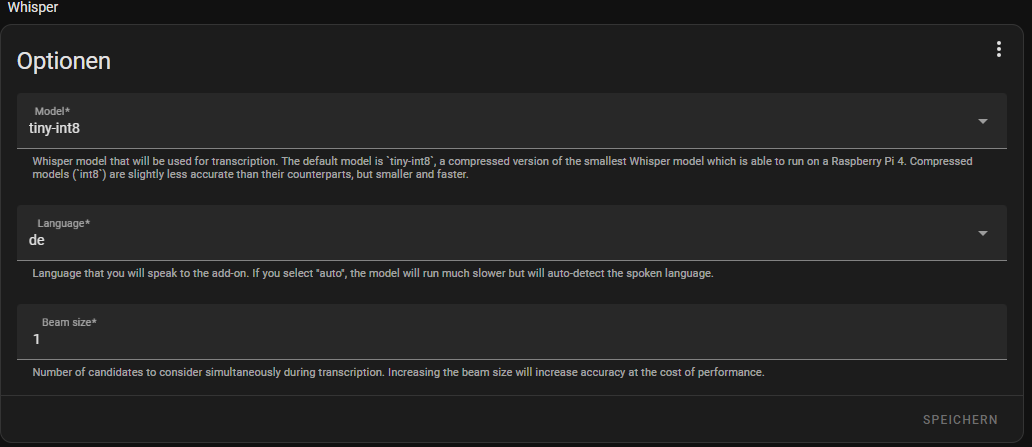
Task: Click the Model* field label
Action: coord(52,110)
